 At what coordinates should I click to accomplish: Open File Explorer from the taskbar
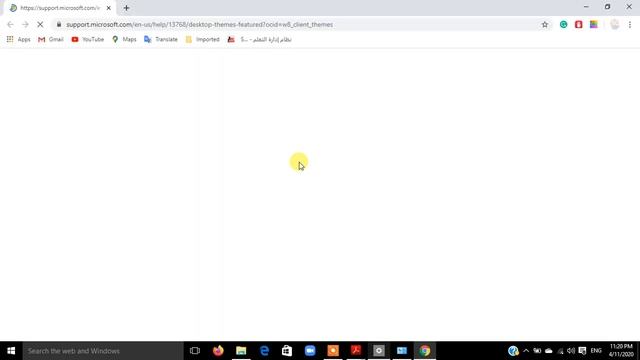tap(241, 351)
